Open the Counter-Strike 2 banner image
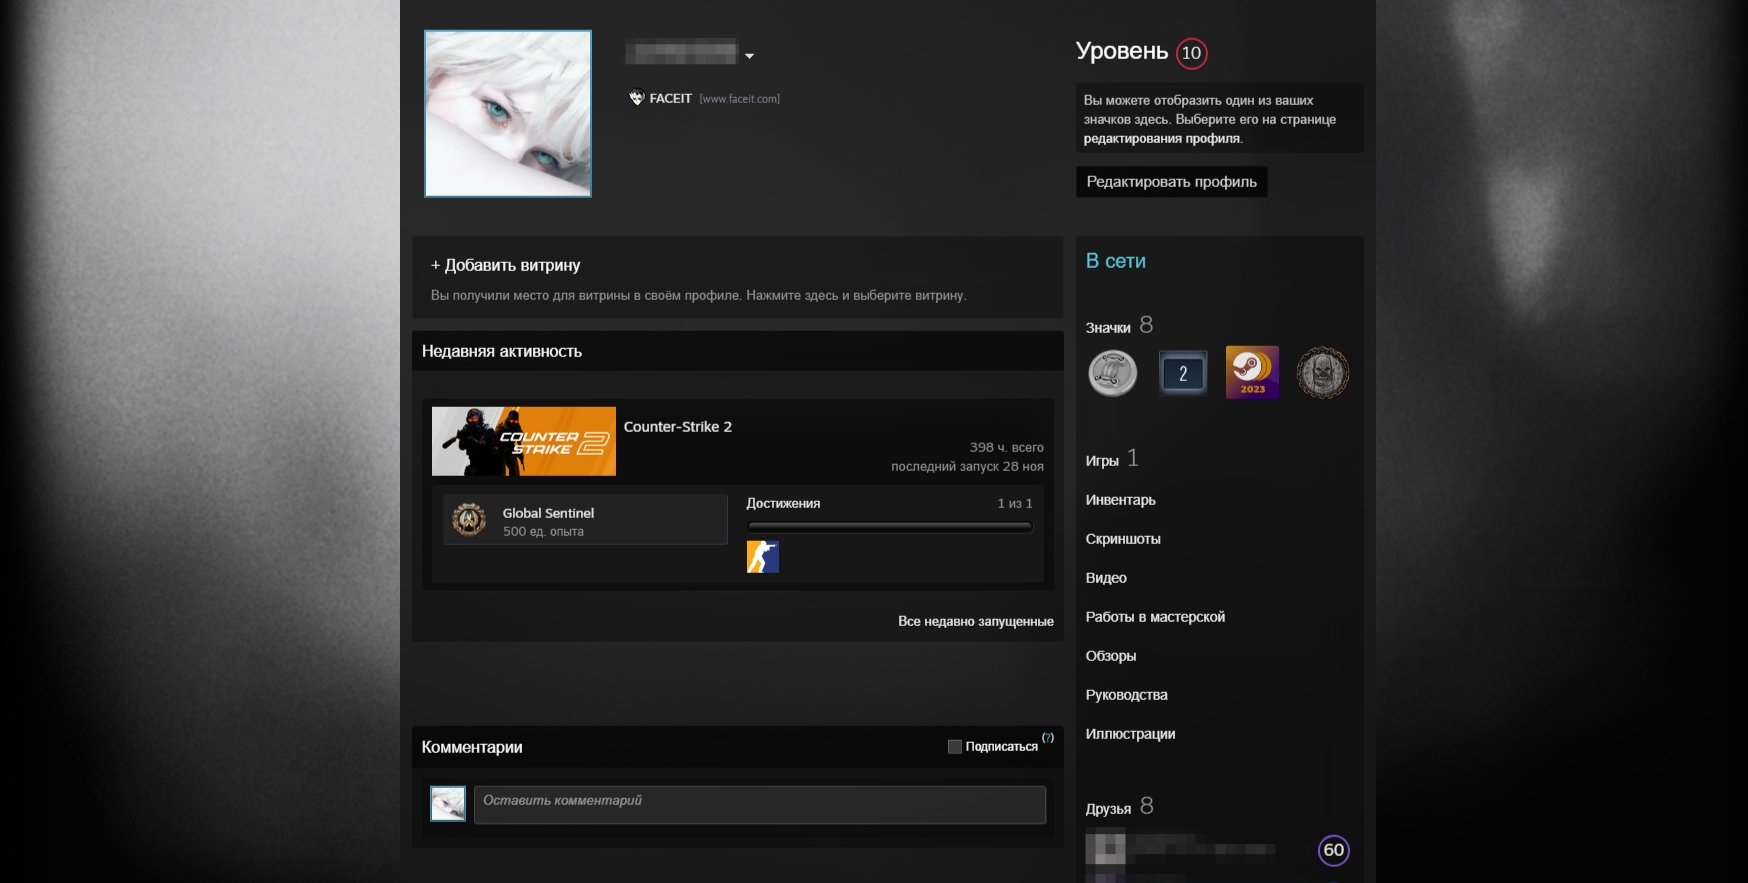Screen dimensions: 1748x883 pos(524,441)
